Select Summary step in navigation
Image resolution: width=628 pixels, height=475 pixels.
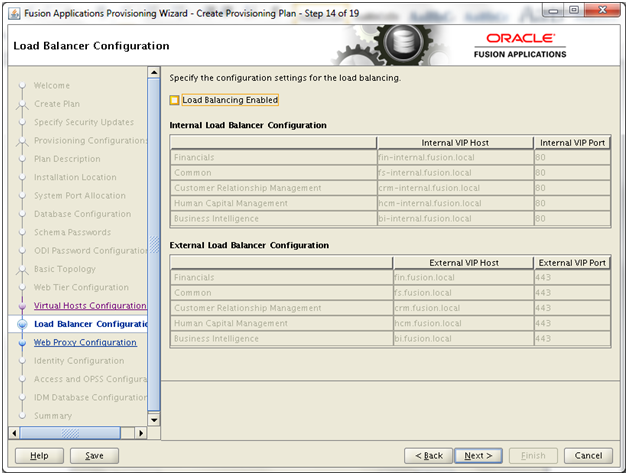coord(53,416)
